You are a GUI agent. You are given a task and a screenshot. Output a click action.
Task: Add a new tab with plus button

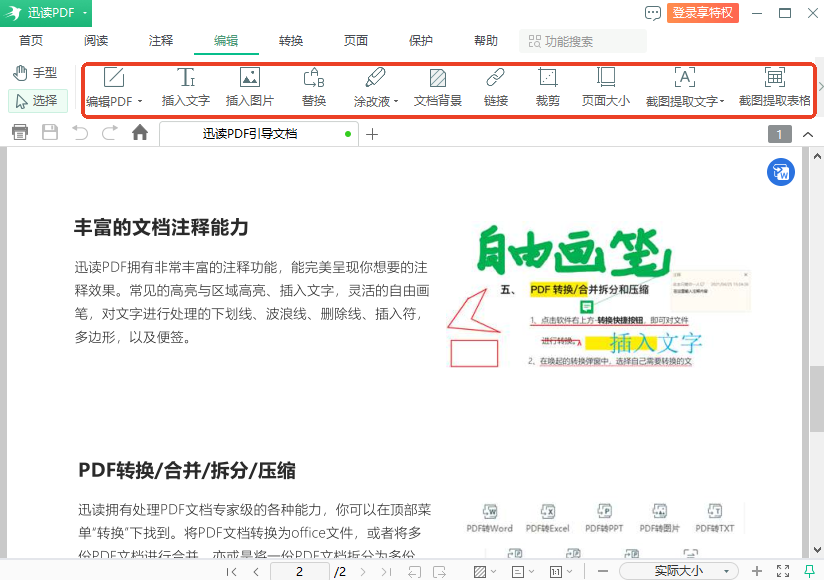[372, 134]
